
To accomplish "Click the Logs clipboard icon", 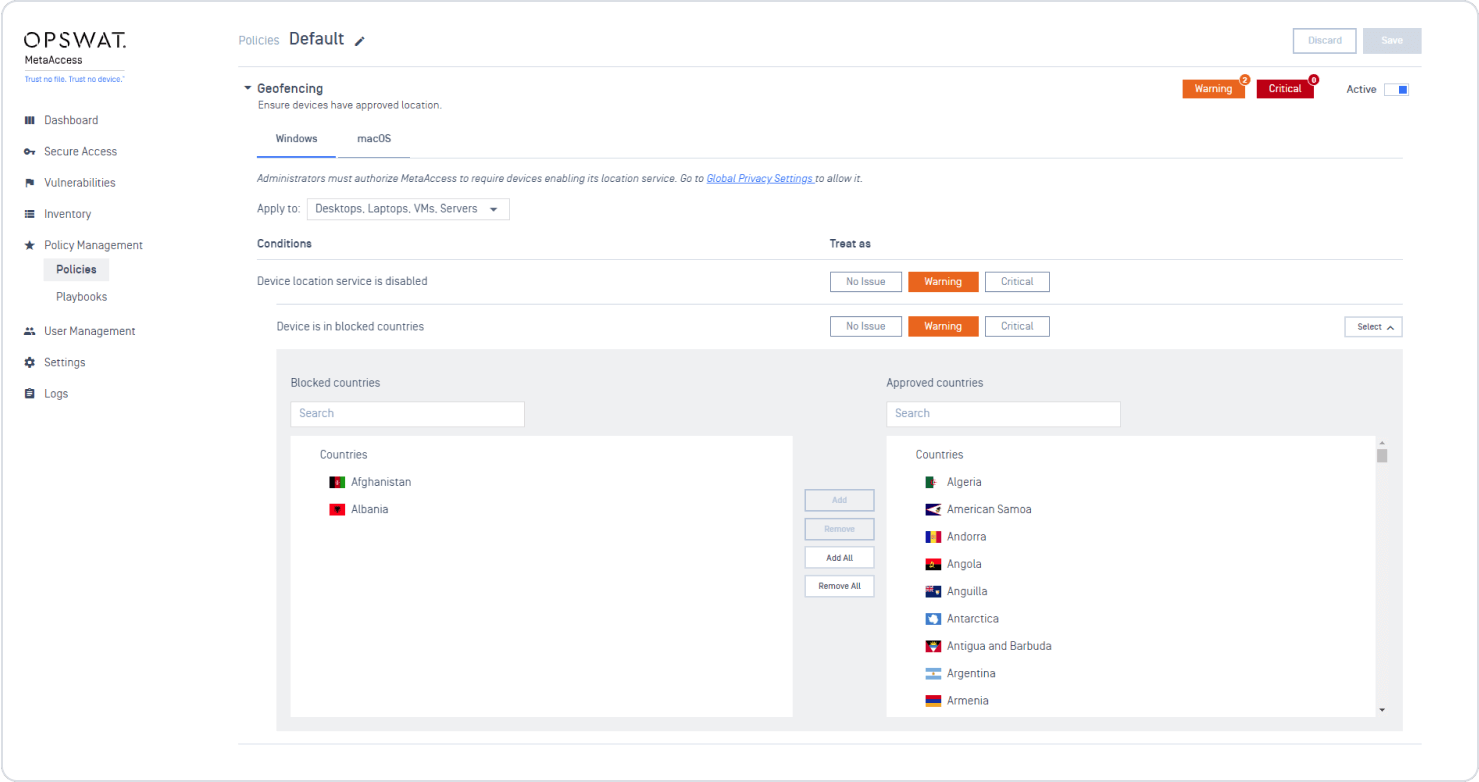I will click(x=30, y=394).
